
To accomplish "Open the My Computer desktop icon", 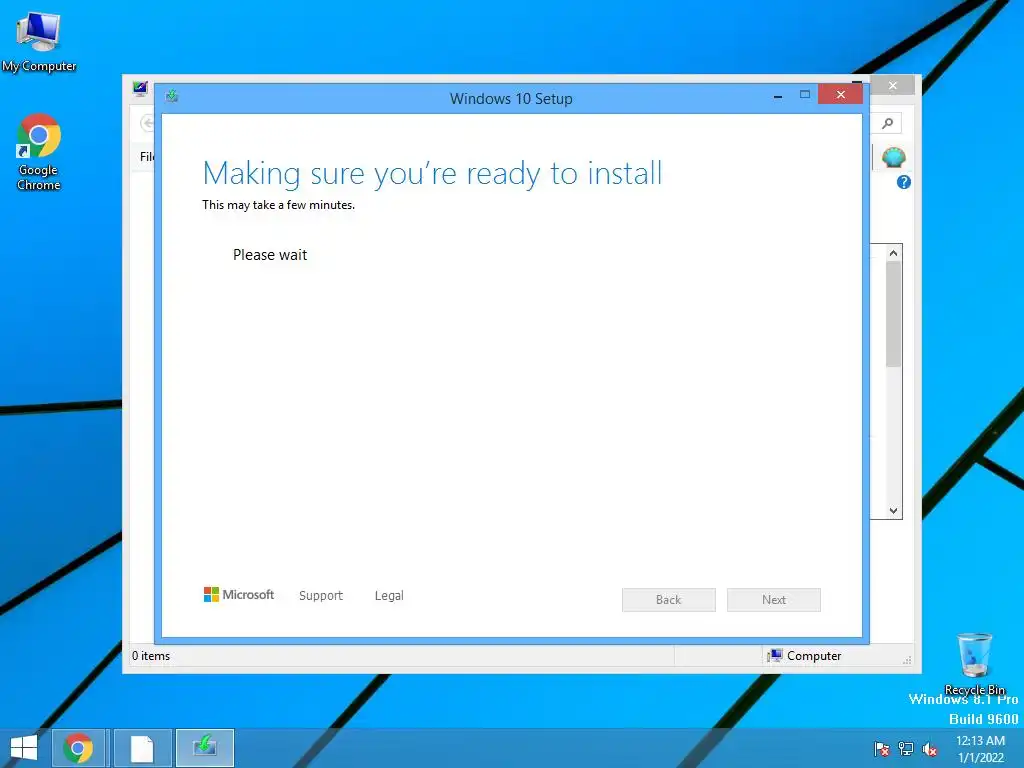I will click(x=39, y=40).
